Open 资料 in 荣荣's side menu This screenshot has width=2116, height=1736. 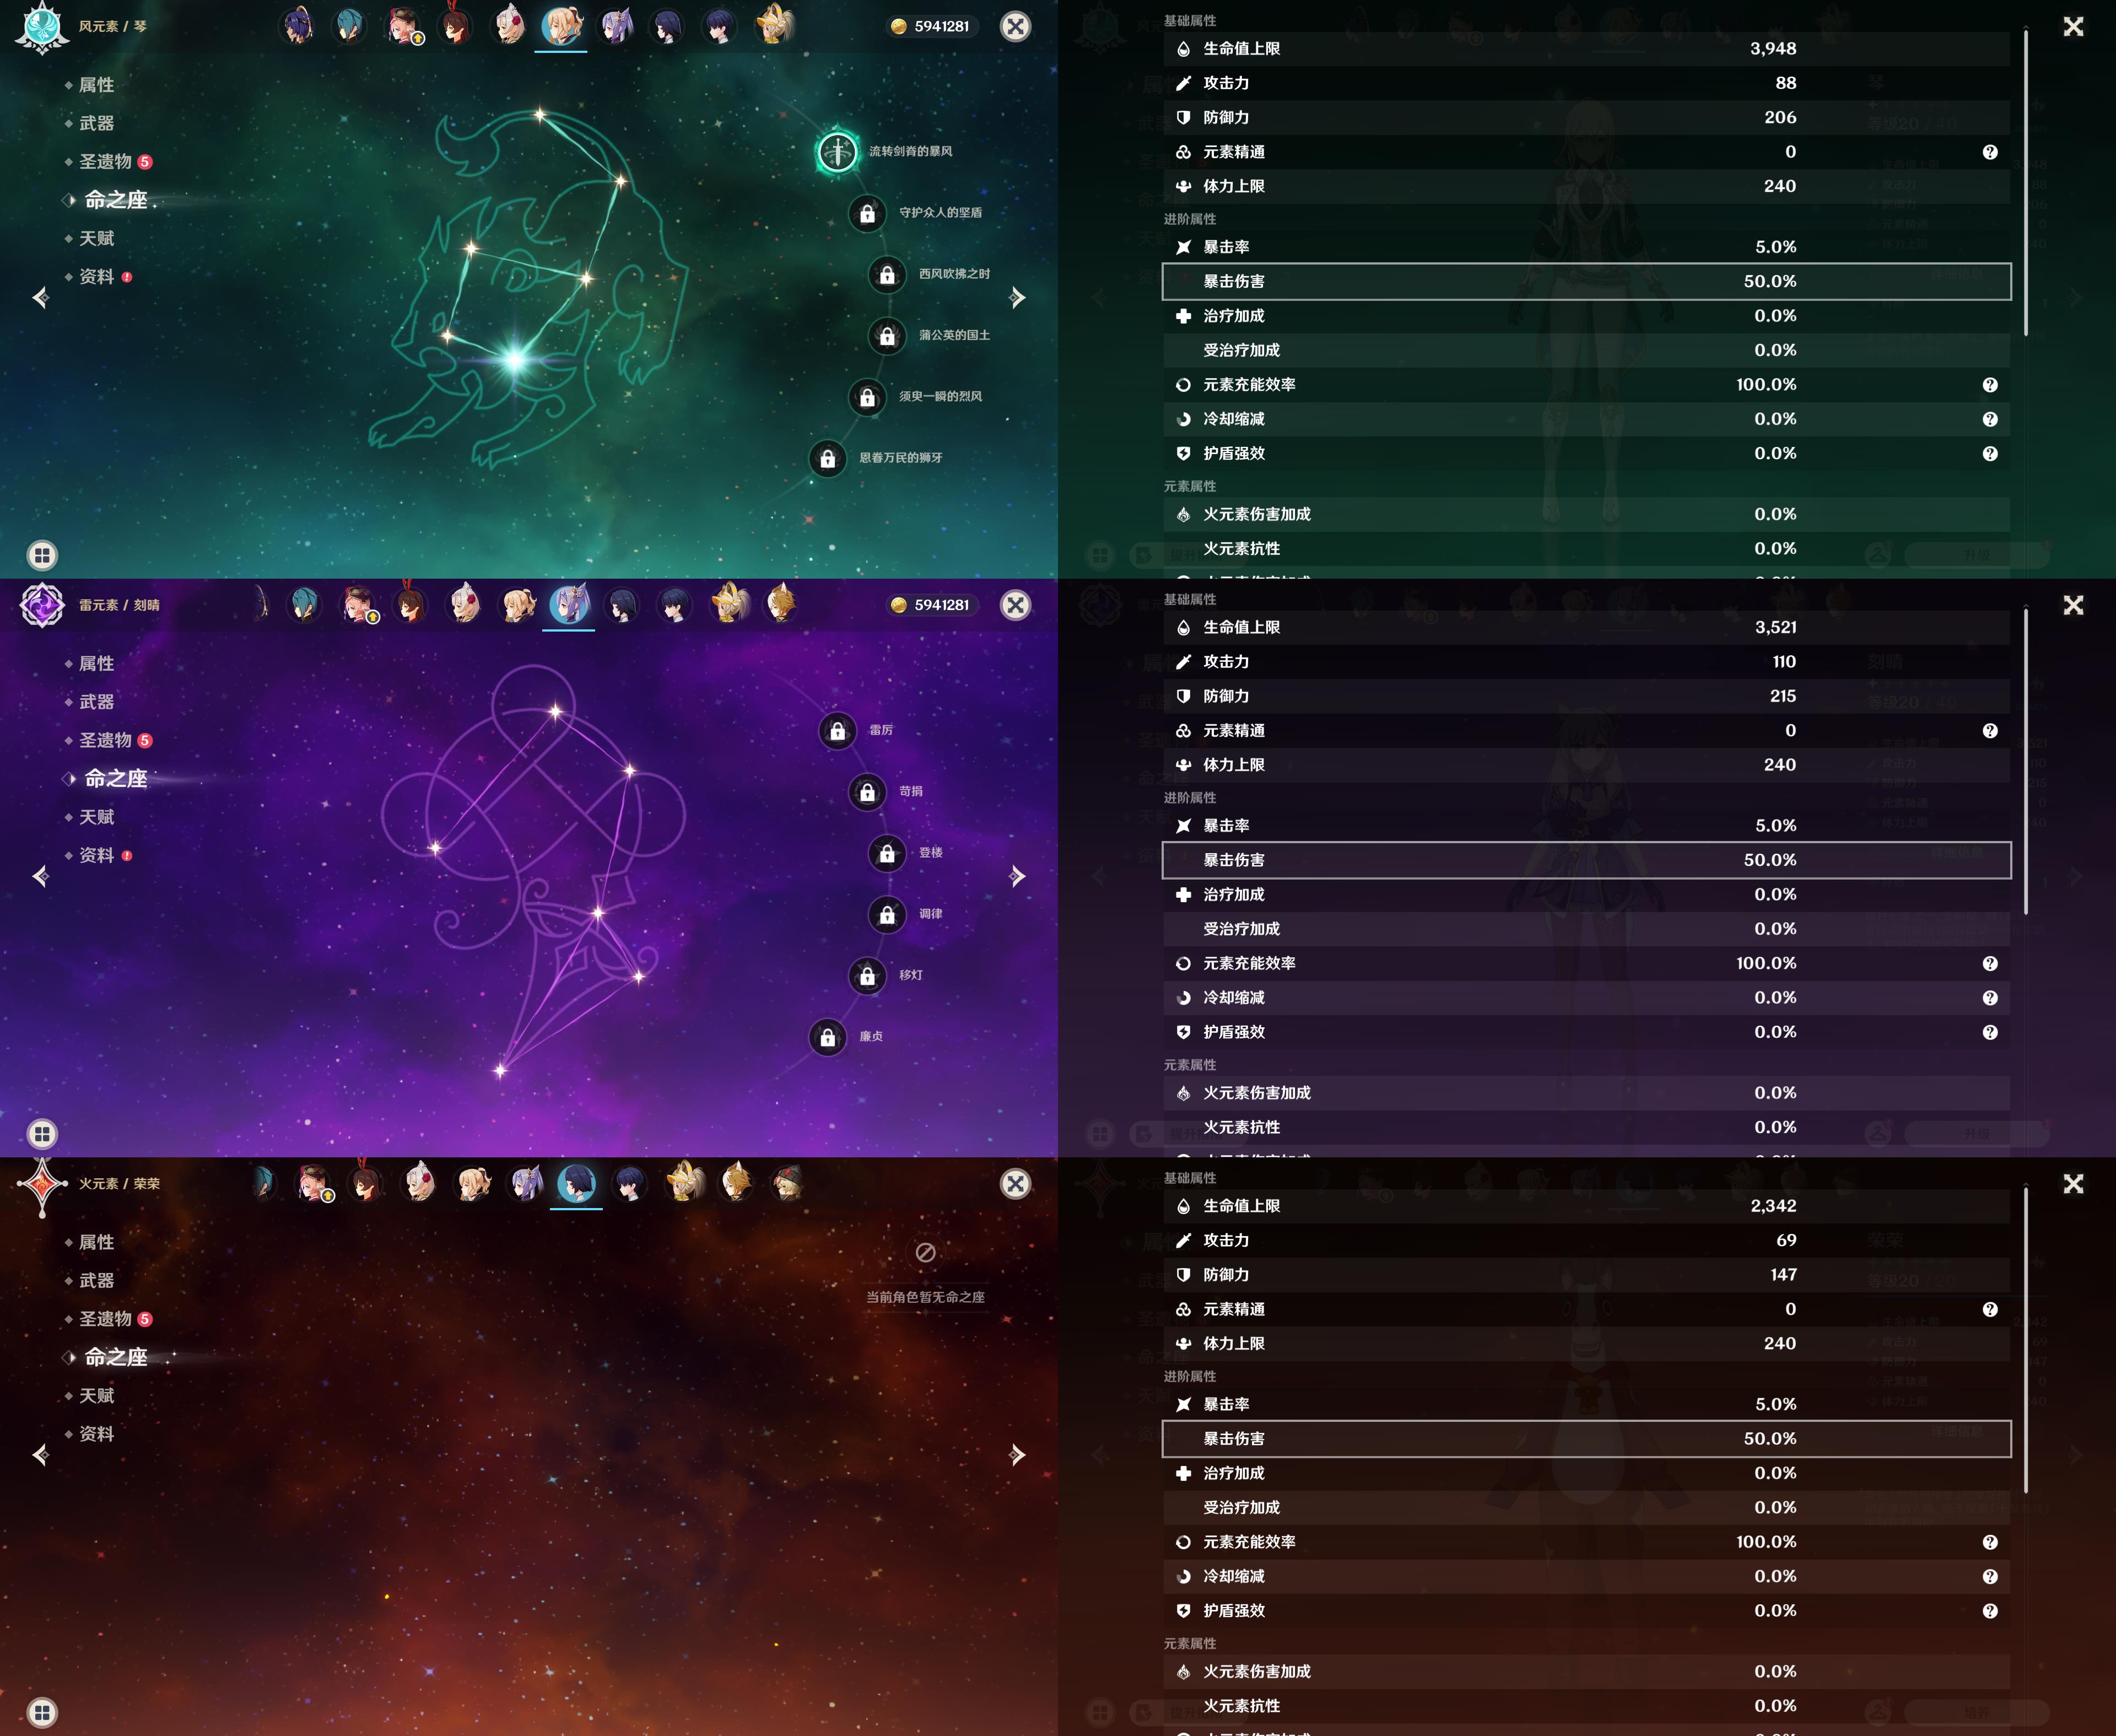(x=96, y=1434)
